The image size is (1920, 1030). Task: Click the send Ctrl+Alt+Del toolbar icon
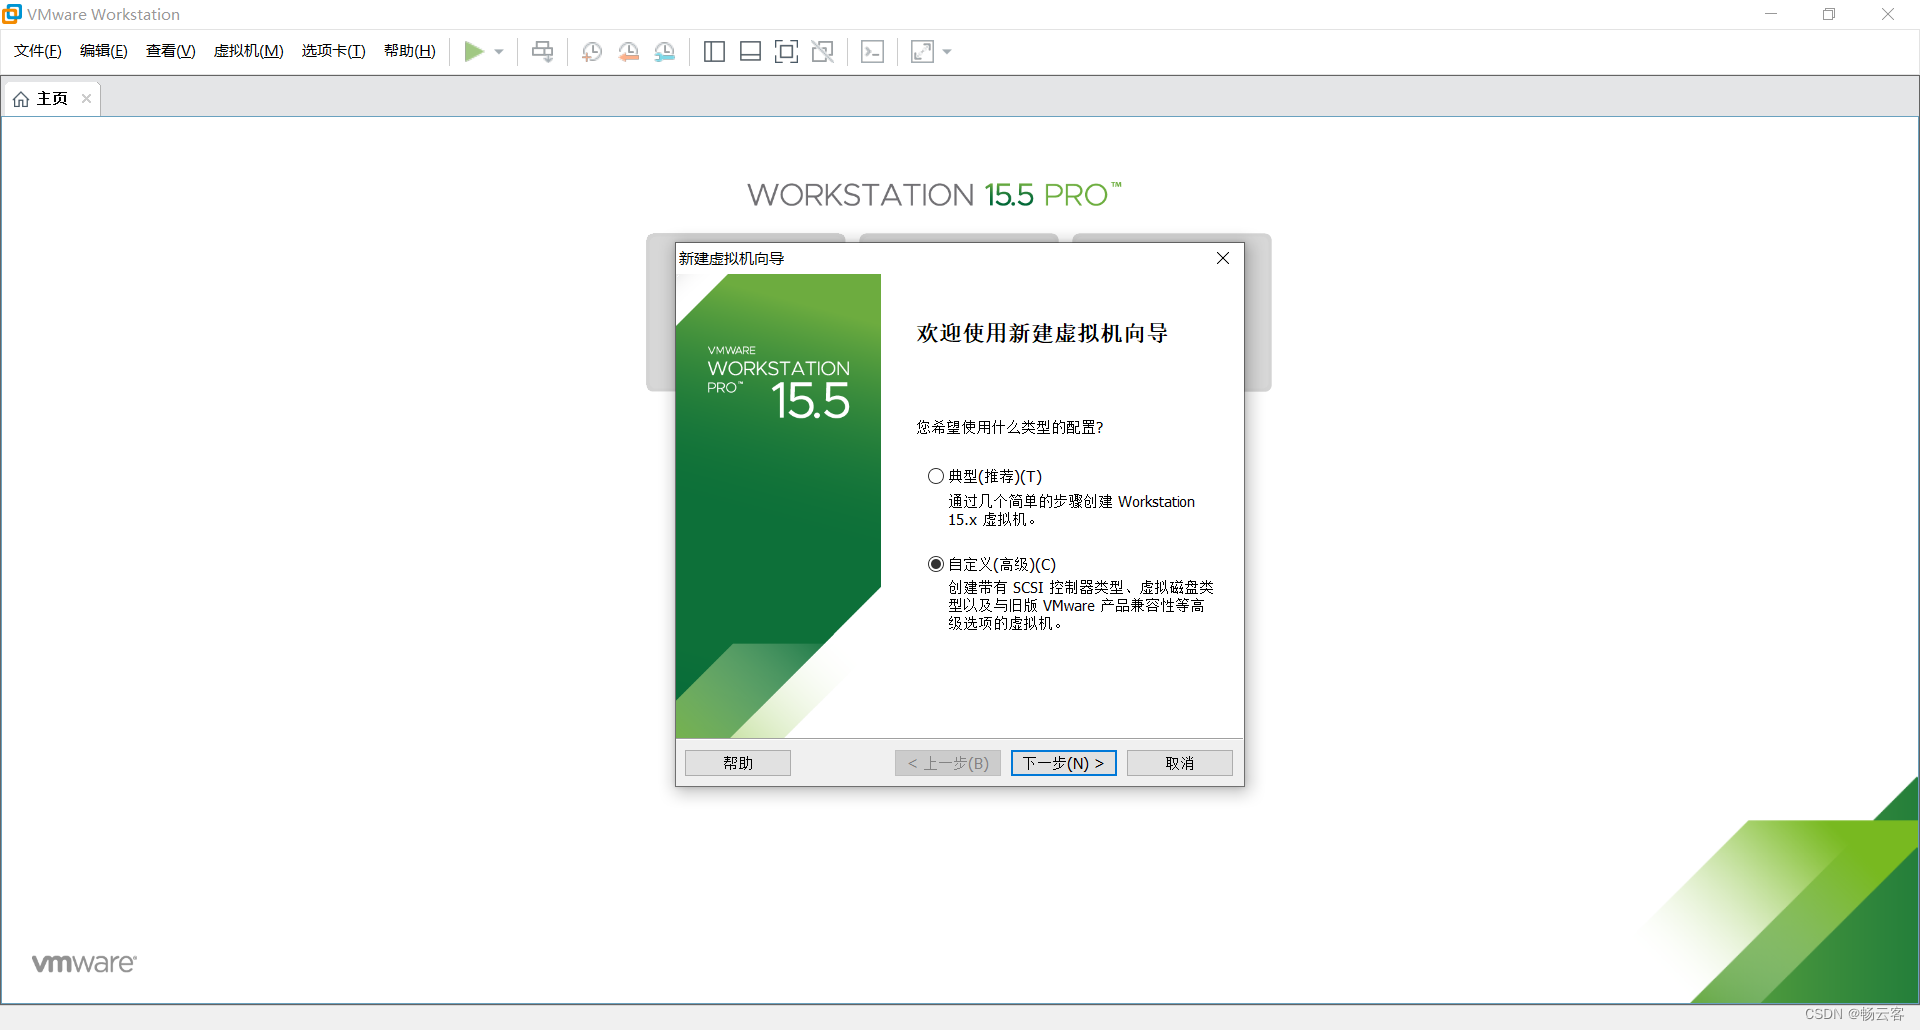(x=542, y=52)
